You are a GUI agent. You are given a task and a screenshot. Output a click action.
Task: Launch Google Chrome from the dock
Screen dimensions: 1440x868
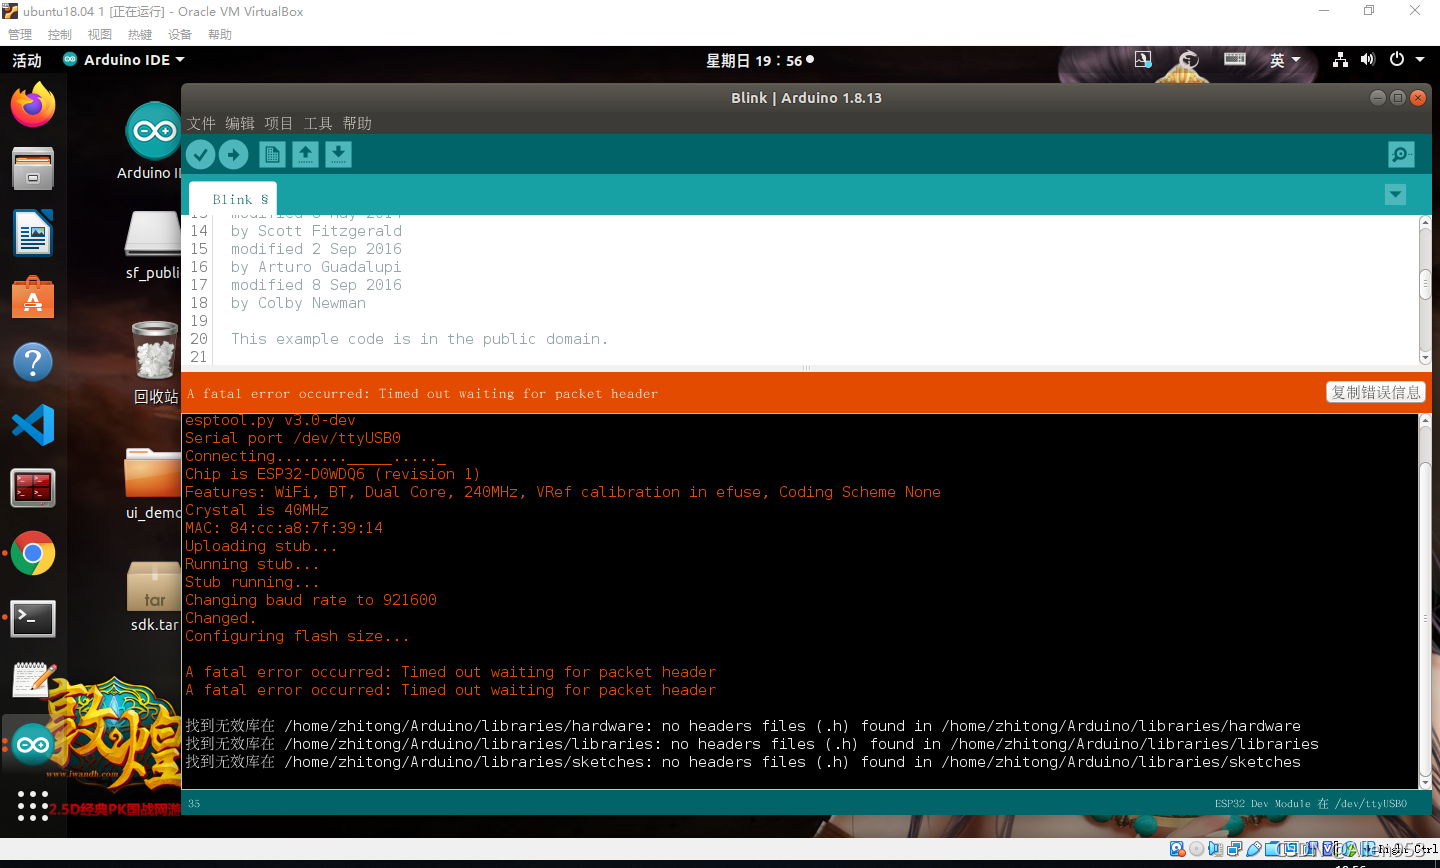click(x=33, y=553)
